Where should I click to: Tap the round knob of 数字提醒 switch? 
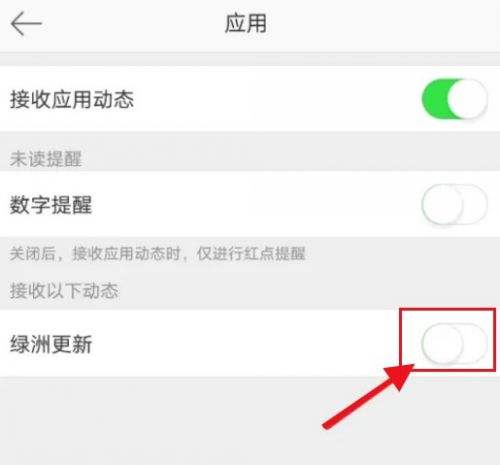pos(442,204)
